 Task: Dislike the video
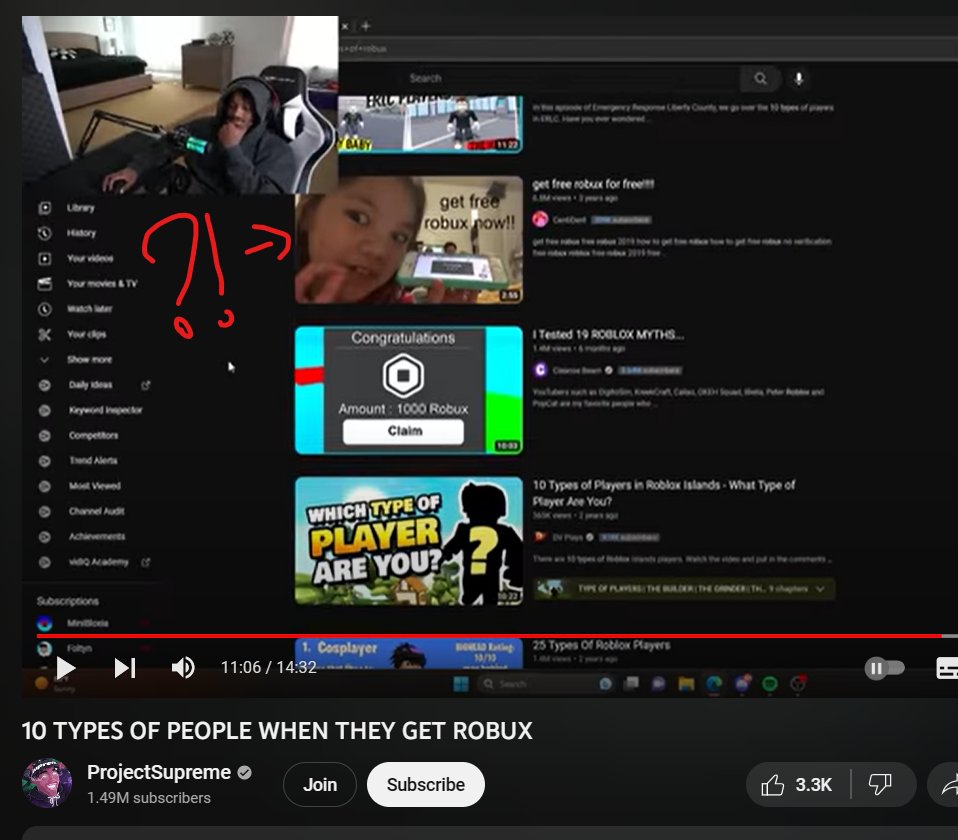pos(880,784)
